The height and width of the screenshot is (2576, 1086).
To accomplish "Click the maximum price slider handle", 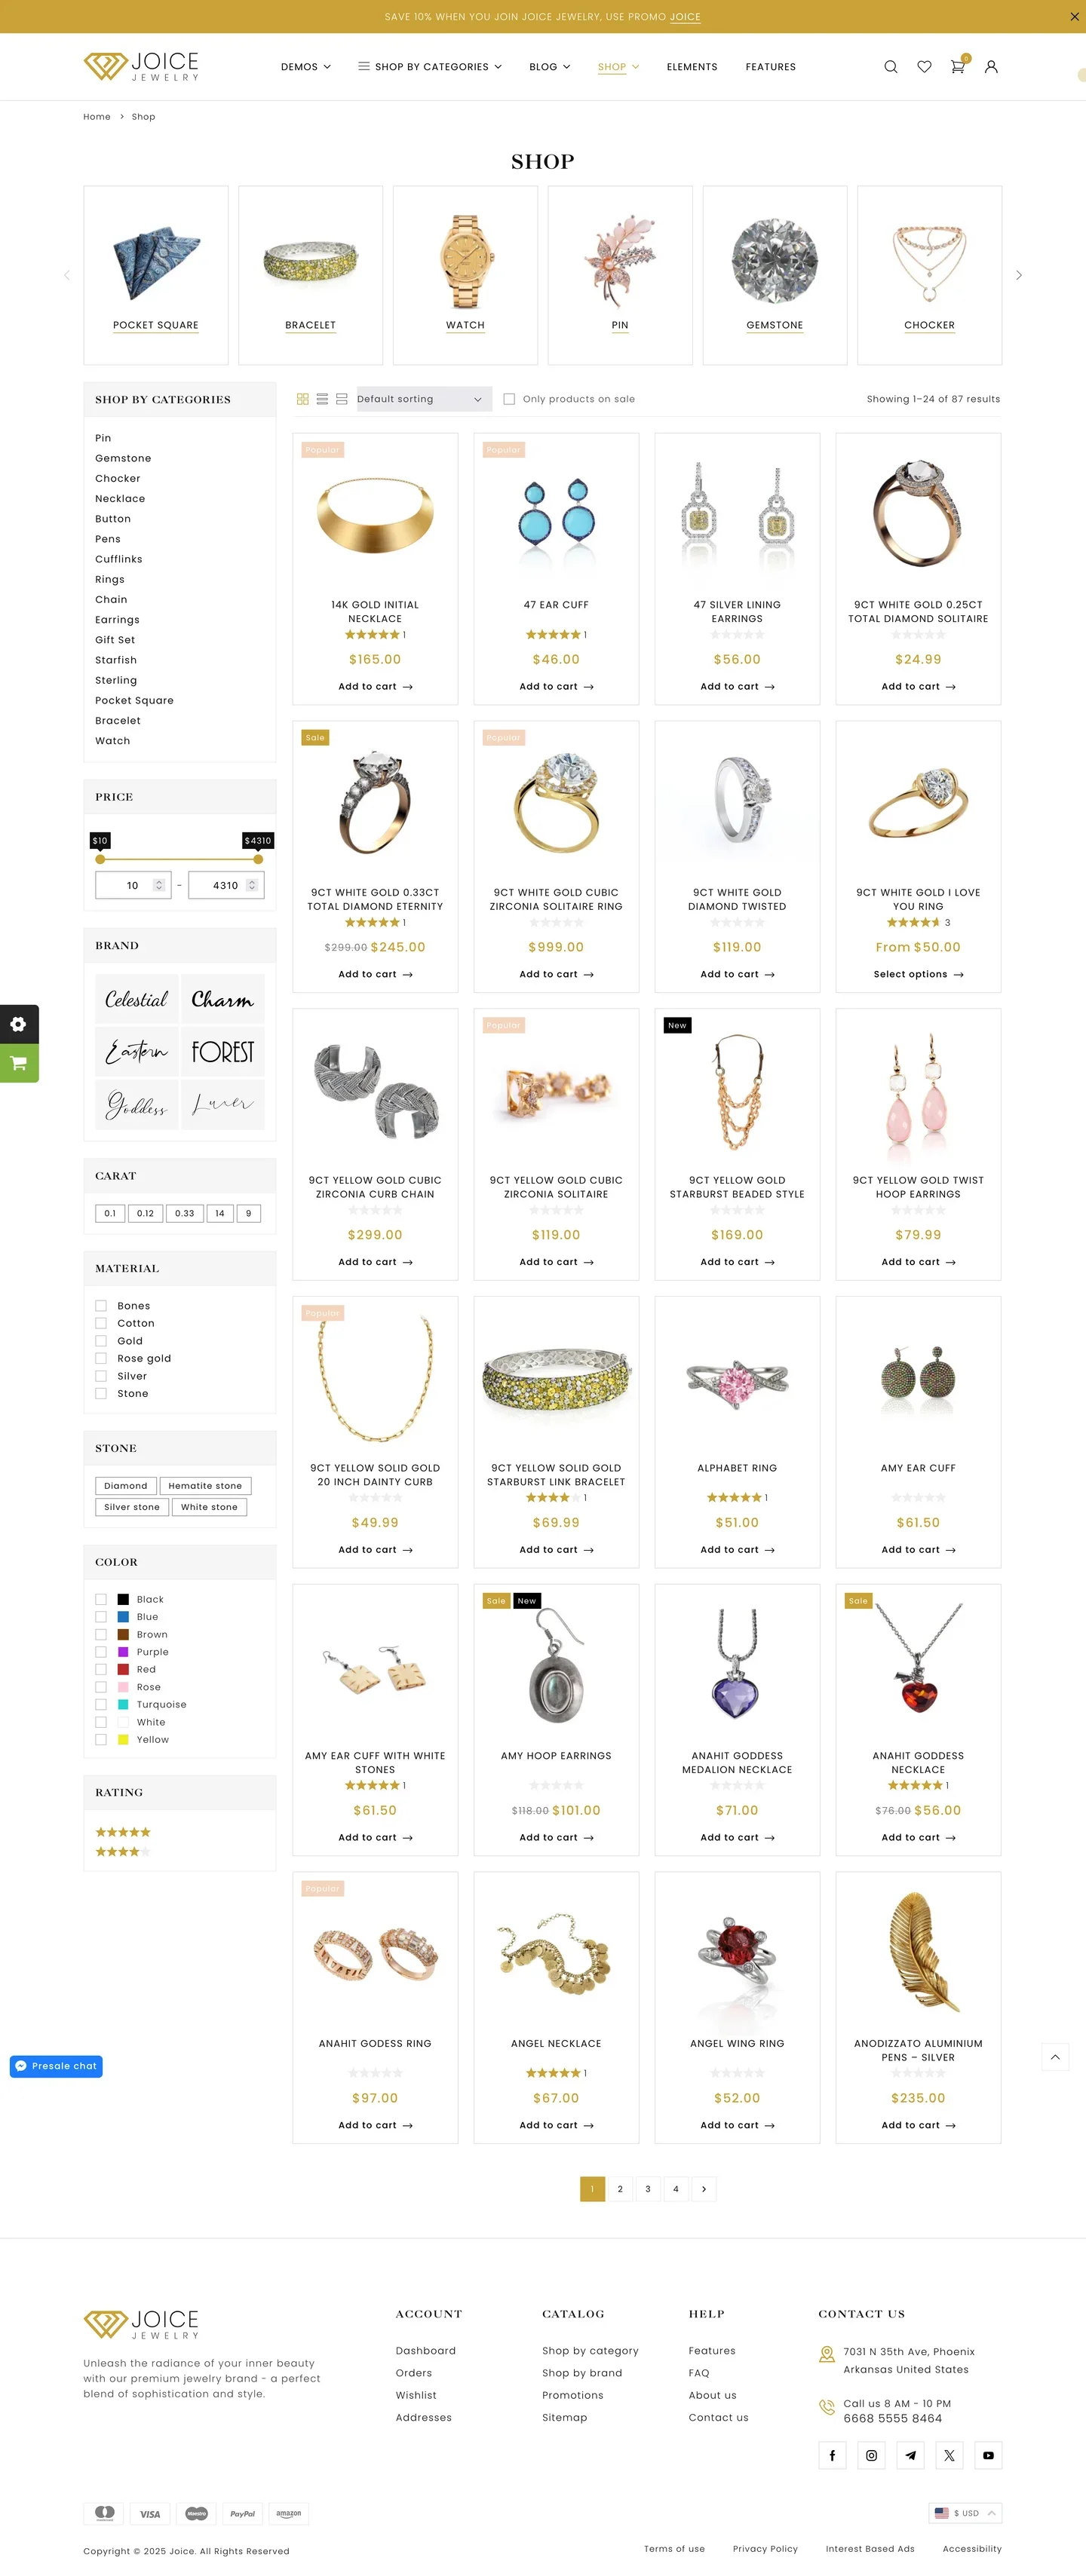I will click(258, 859).
